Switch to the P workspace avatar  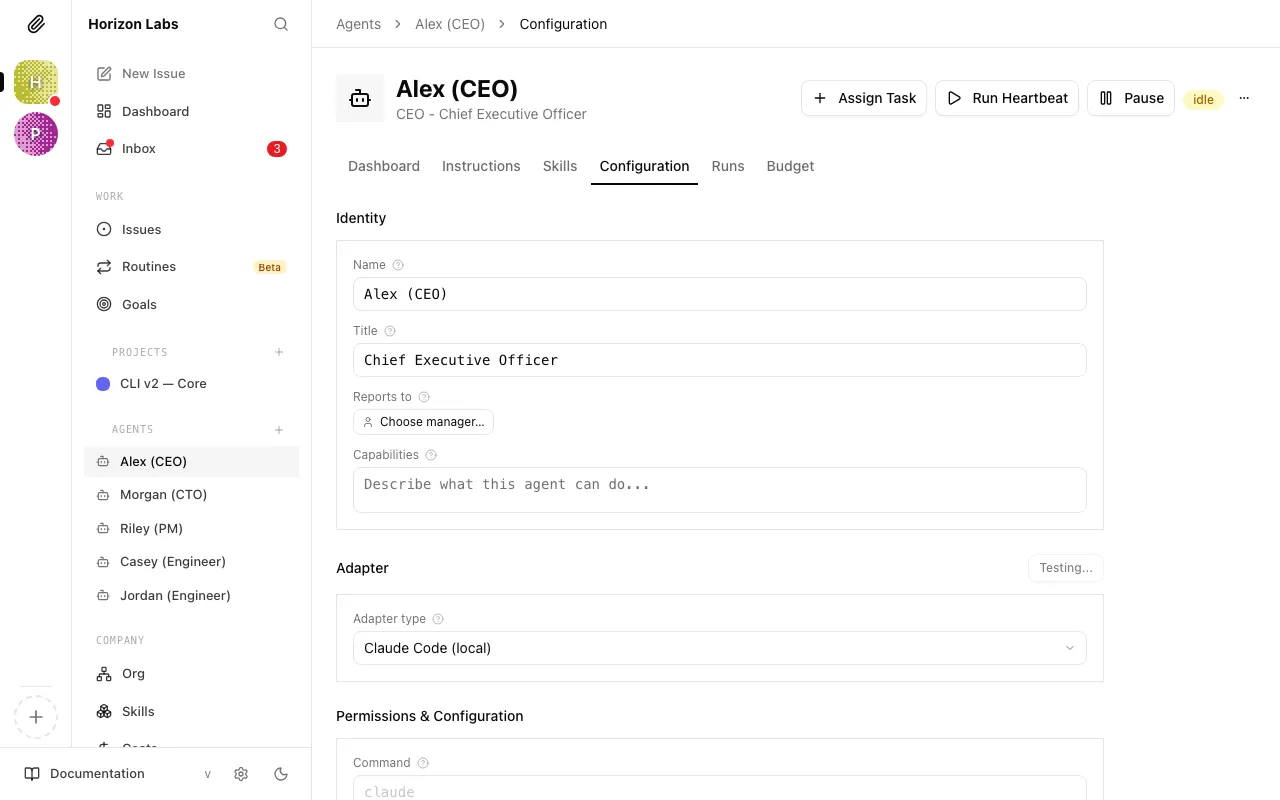coord(36,134)
